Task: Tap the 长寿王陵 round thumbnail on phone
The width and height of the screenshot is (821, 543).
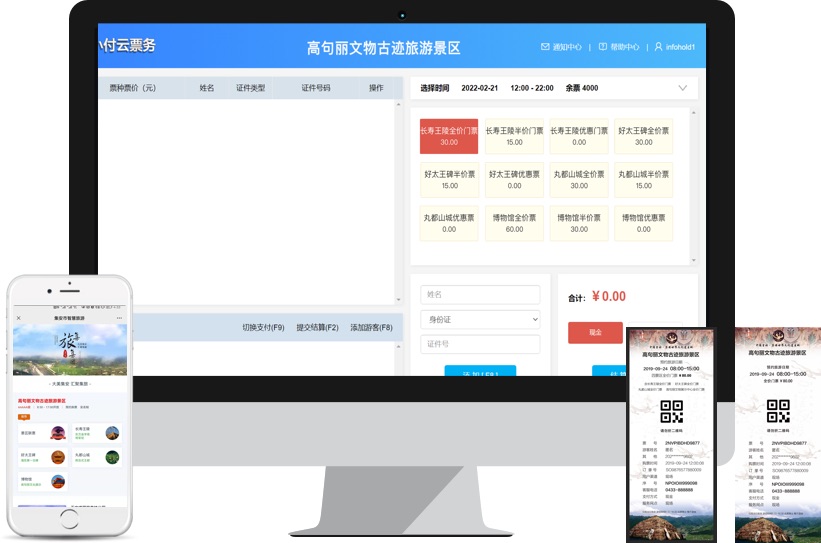Action: [x=112, y=433]
